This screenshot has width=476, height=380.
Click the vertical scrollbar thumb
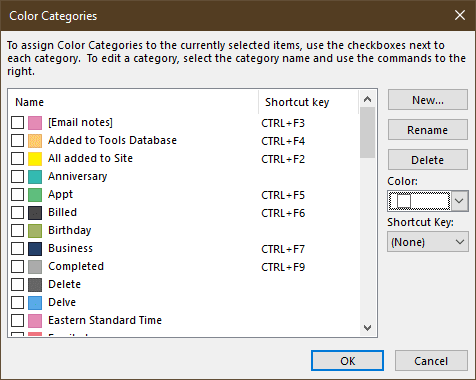tap(367, 132)
